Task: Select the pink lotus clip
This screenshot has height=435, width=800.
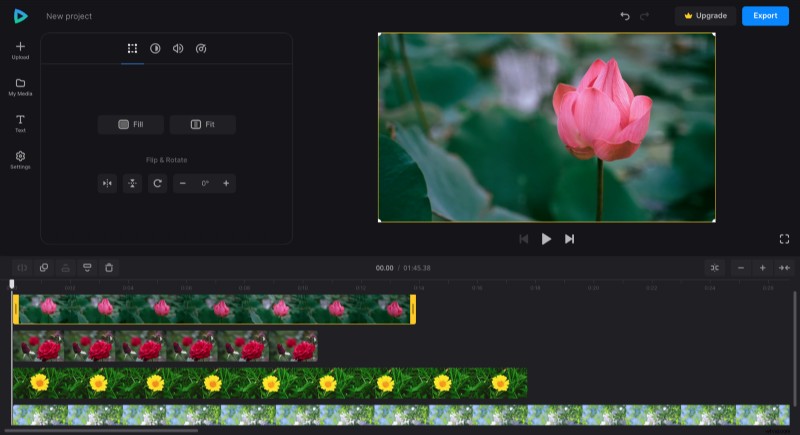Action: tap(214, 309)
